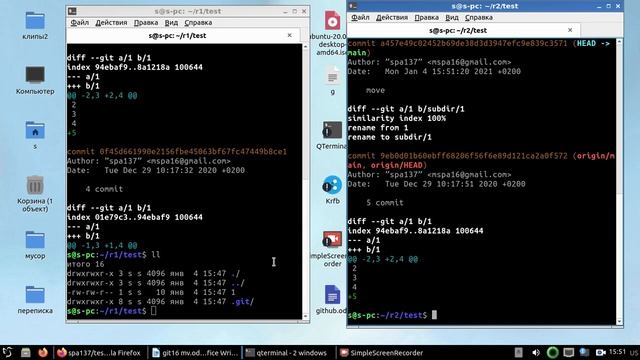
Task: Click 'rename to subdir/1' line
Action: (x=389, y=137)
